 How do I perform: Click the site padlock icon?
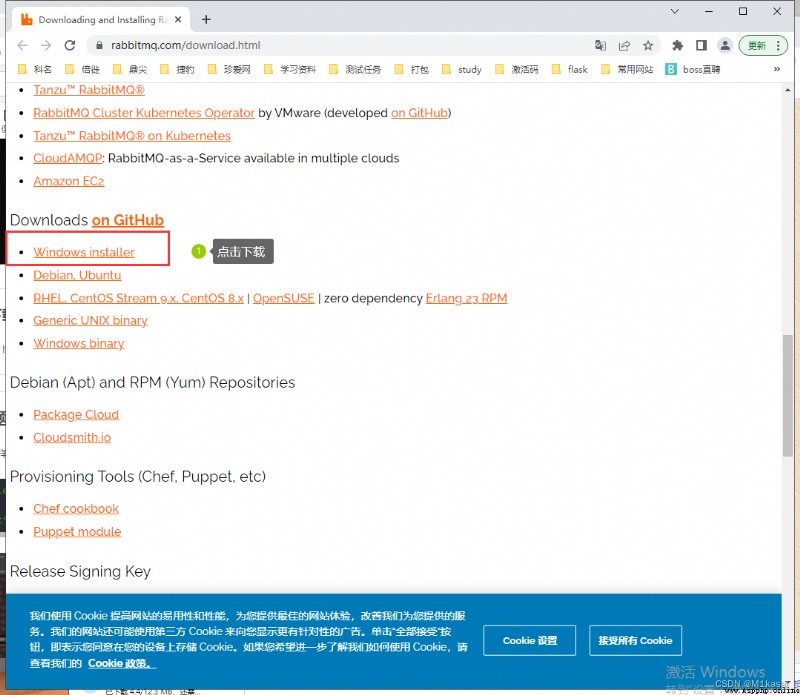99,45
